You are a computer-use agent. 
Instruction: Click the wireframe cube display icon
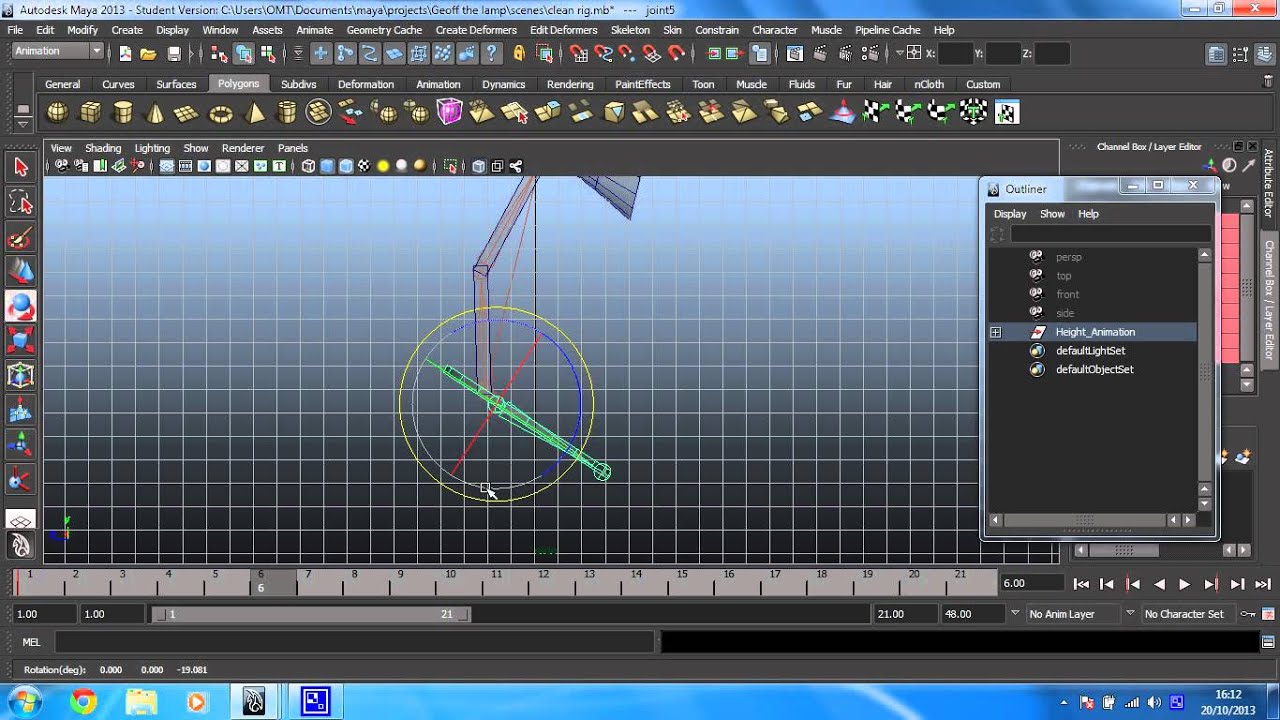tap(308, 166)
